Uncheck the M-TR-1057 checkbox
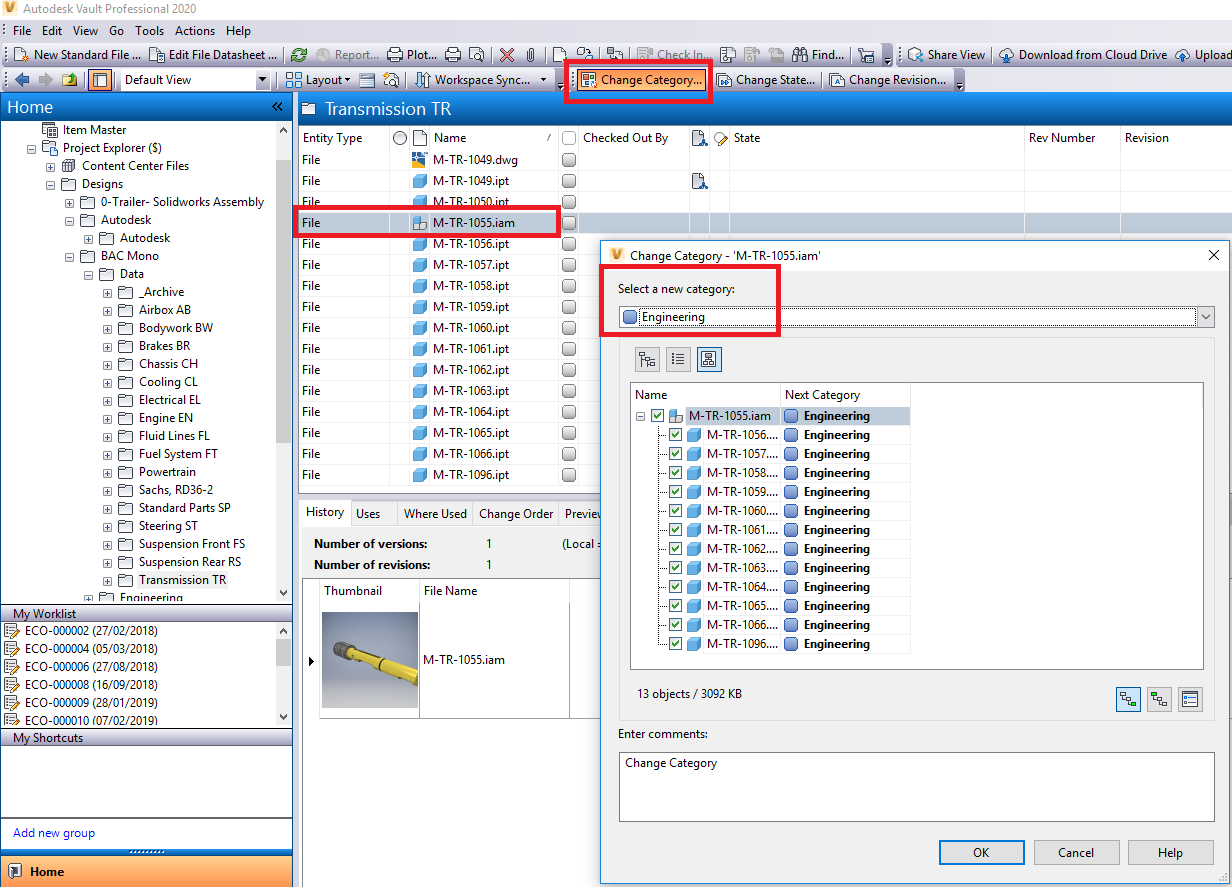The height and width of the screenshot is (887, 1232). click(676, 454)
